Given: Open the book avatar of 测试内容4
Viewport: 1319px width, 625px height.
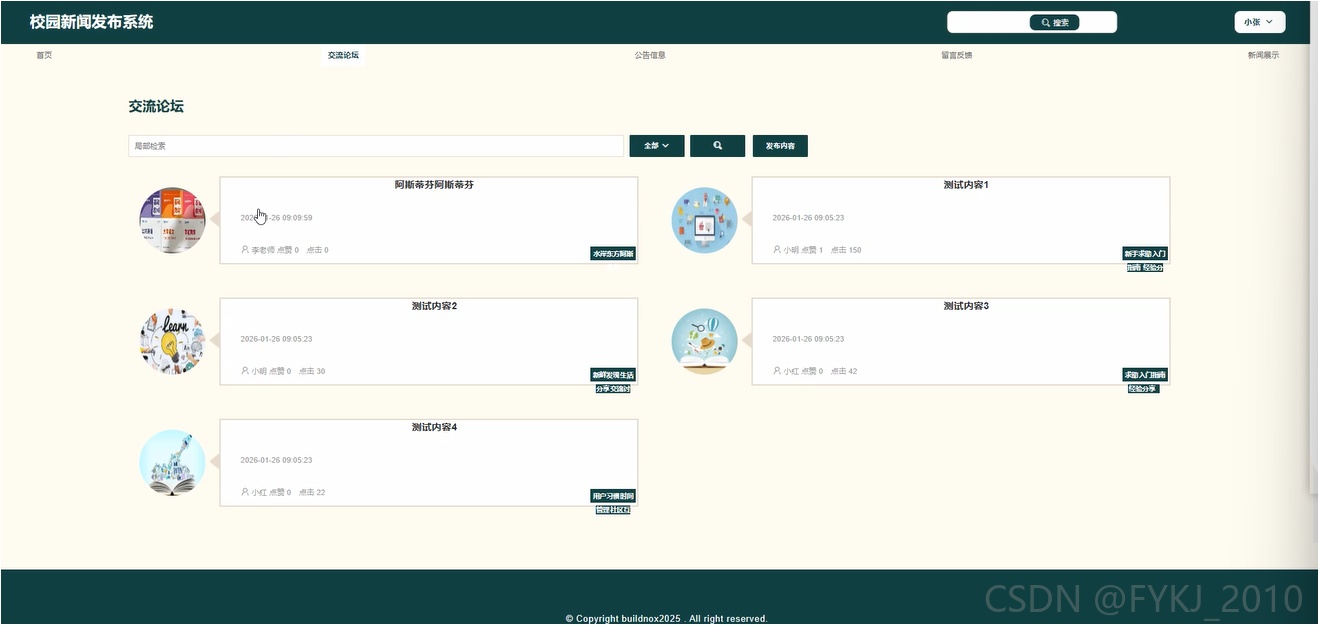Looking at the screenshot, I should coord(173,462).
